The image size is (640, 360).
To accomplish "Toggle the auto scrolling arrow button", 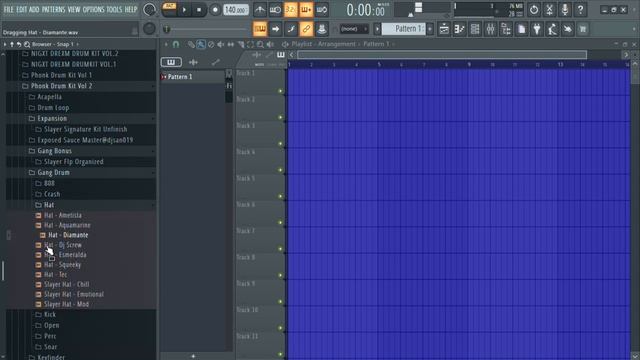I will click(x=275, y=29).
